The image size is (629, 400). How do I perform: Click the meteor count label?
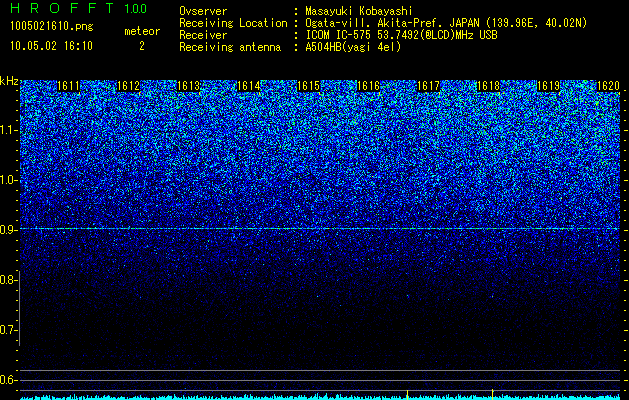pos(142,31)
